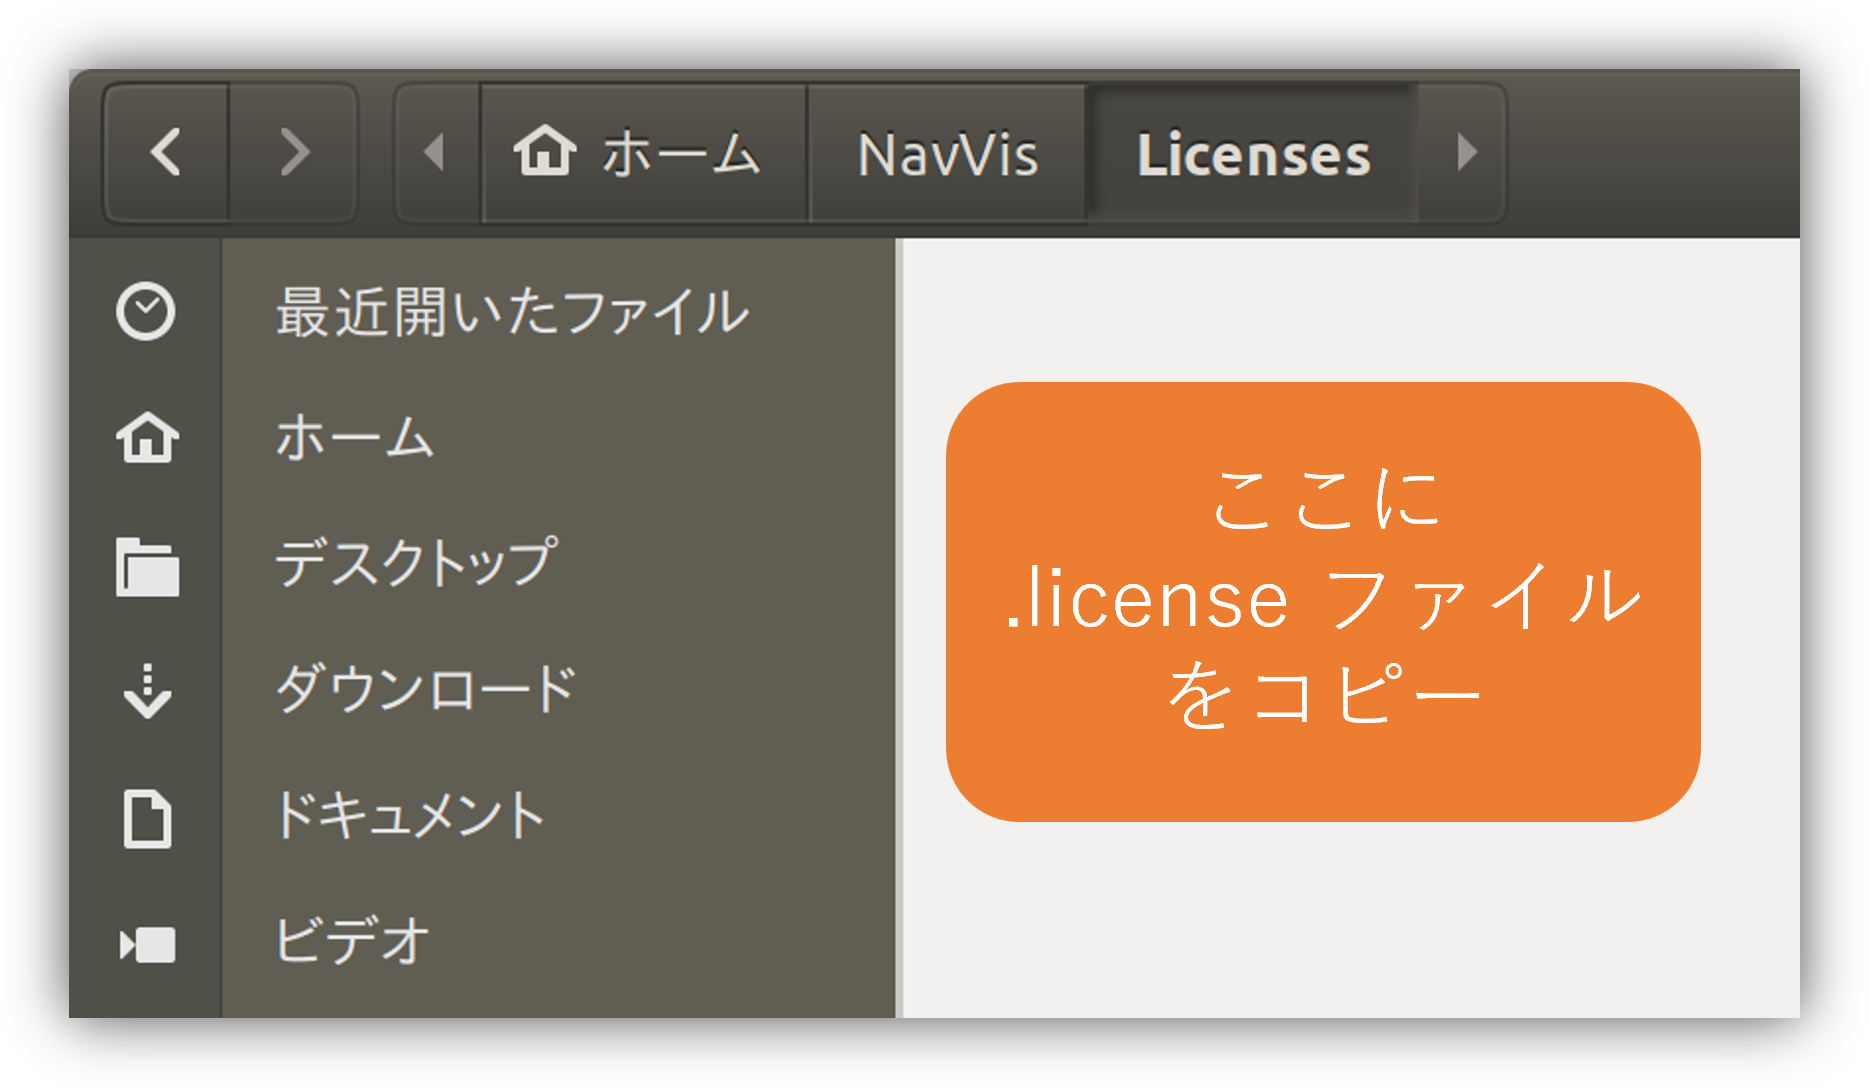
Task: Go back with the left chevron button
Action: [167, 153]
